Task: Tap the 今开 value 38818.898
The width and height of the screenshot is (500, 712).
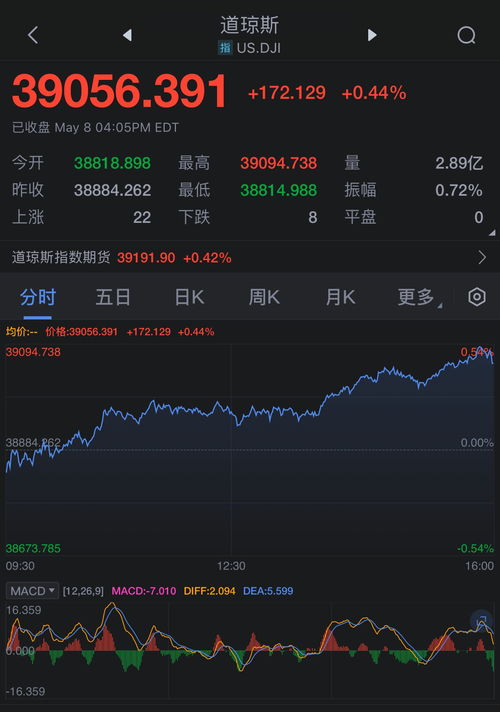Action: pyautogui.click(x=112, y=163)
